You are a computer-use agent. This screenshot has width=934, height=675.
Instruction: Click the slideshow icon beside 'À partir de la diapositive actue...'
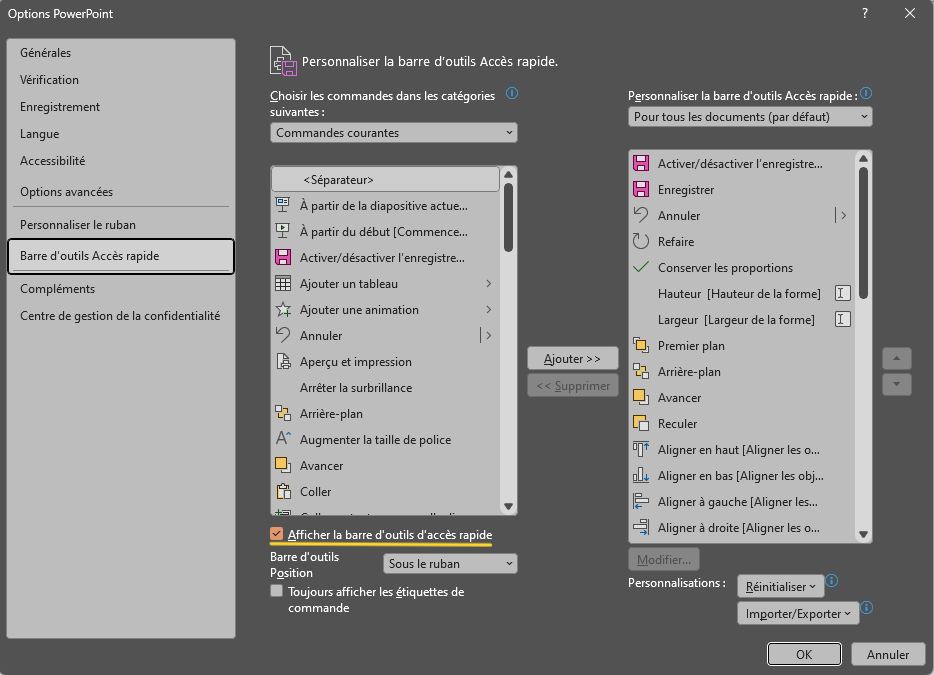pos(282,205)
